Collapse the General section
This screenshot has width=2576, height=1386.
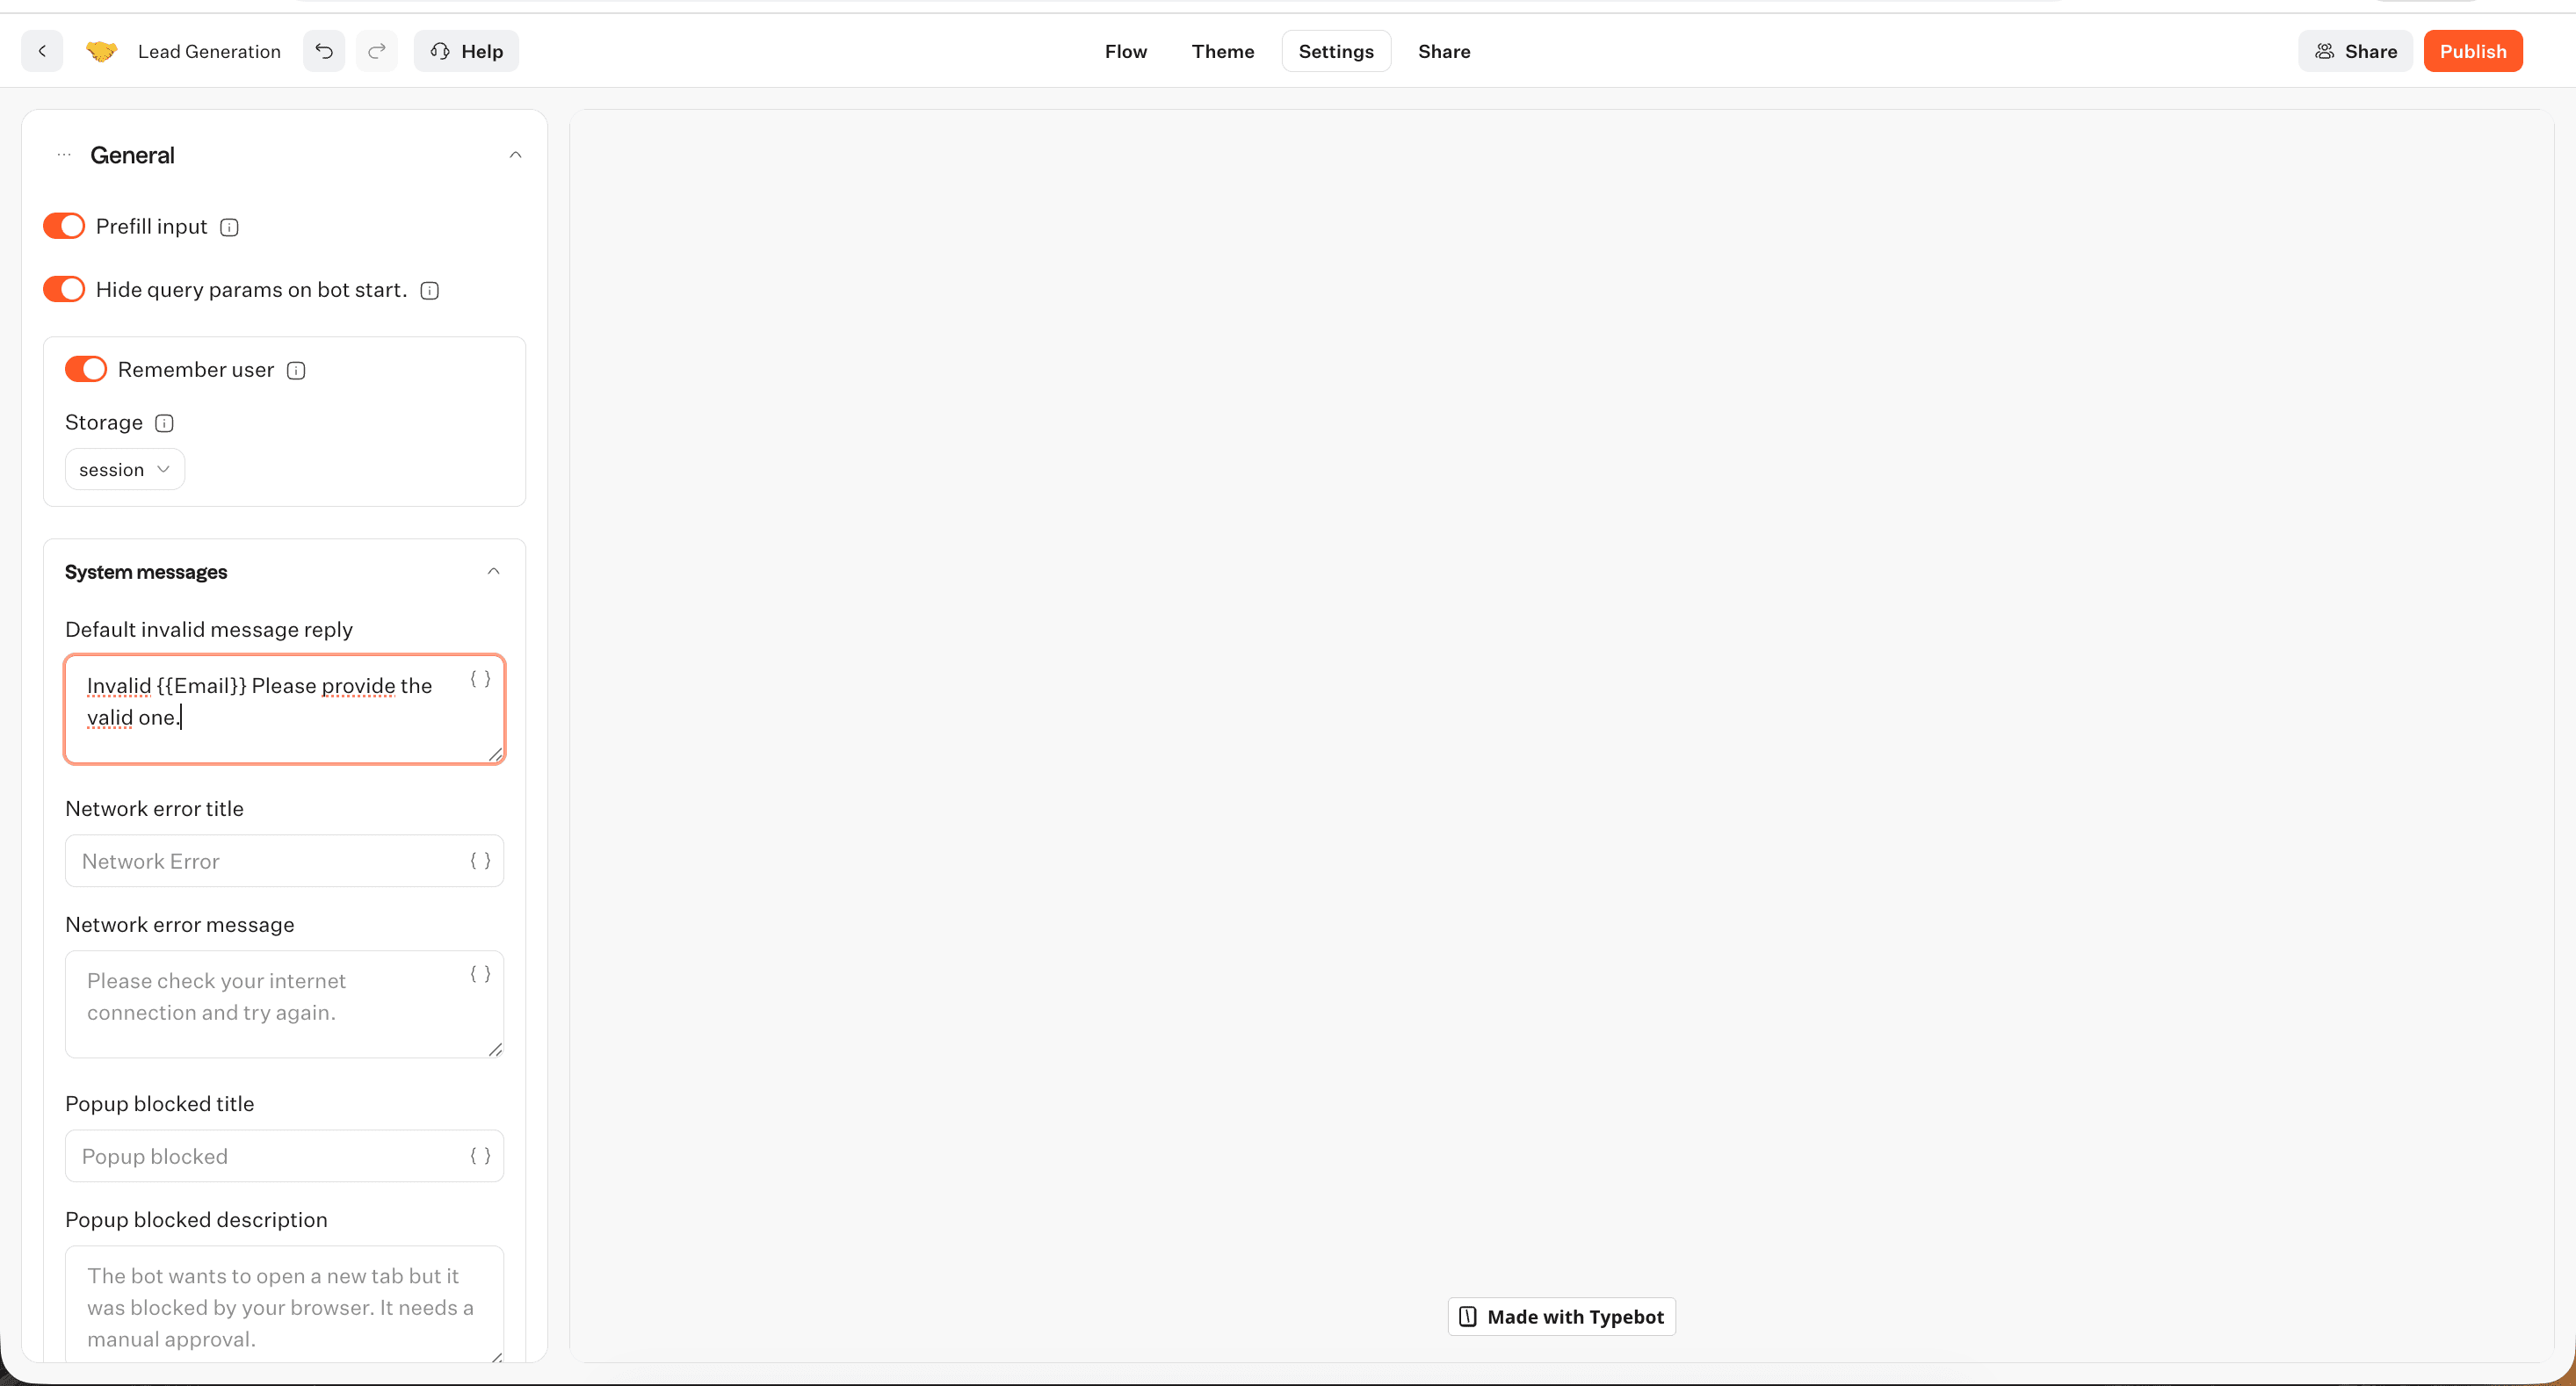tap(516, 155)
